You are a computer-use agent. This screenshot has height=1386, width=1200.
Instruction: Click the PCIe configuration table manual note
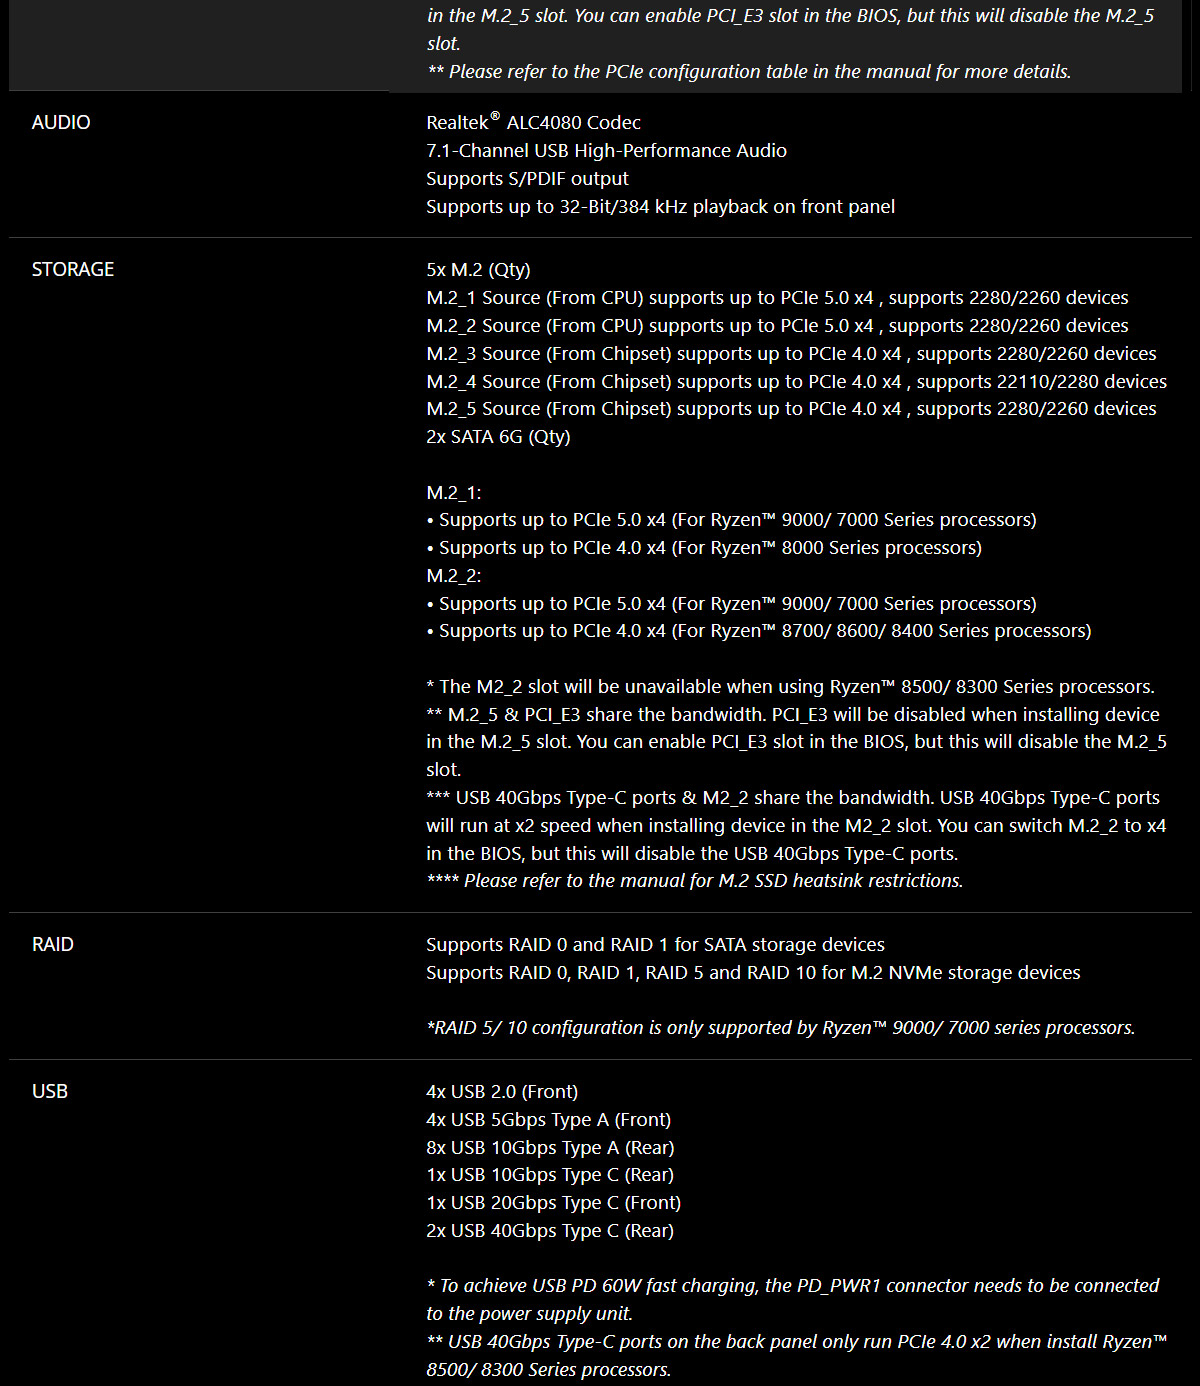tap(749, 72)
